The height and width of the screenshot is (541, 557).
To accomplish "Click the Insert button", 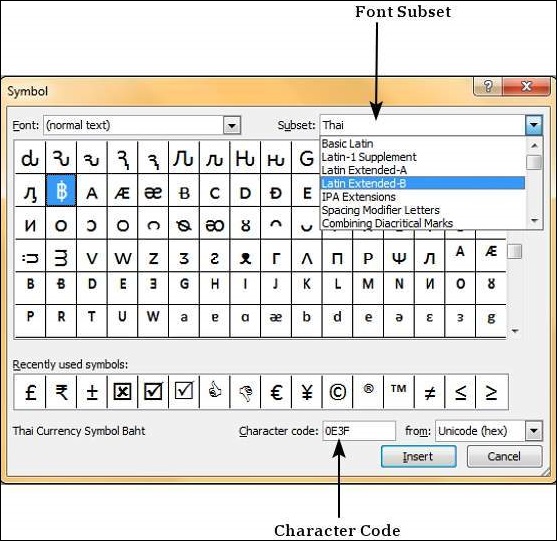I will click(x=418, y=456).
